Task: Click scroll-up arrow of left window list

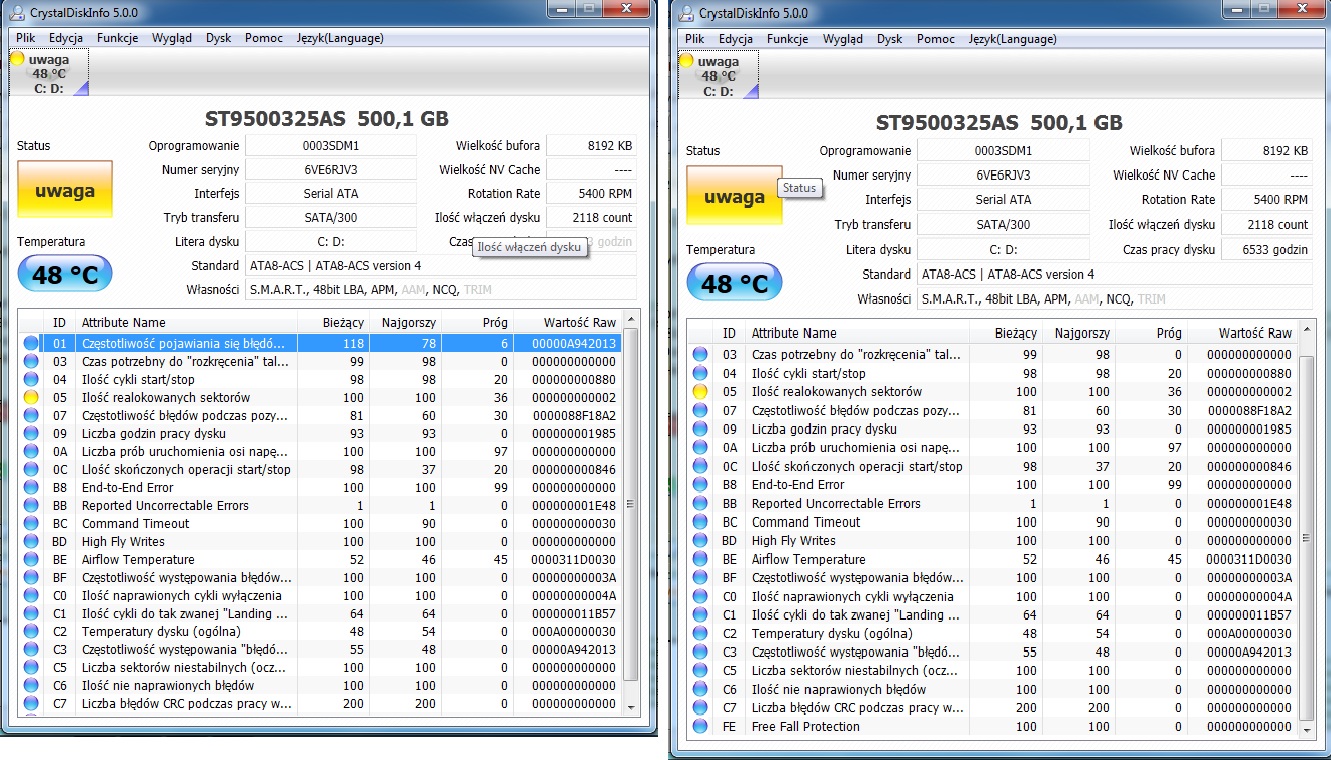Action: click(630, 319)
